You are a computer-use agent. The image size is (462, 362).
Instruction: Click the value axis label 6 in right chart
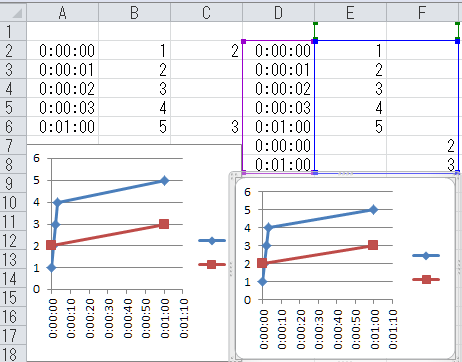tap(247, 192)
